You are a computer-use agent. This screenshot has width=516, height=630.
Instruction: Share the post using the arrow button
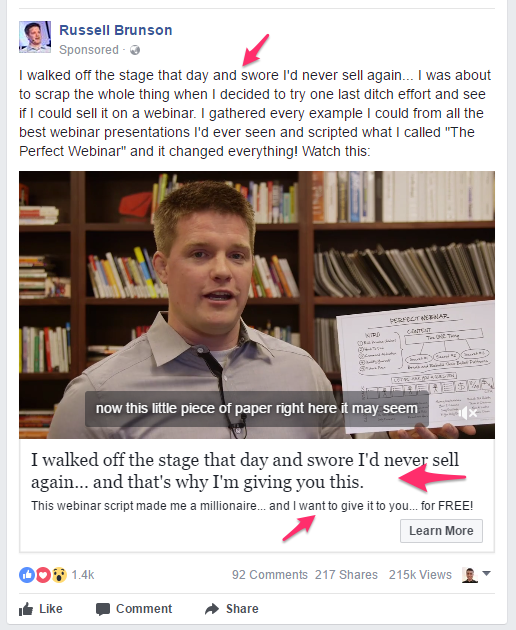coord(231,609)
